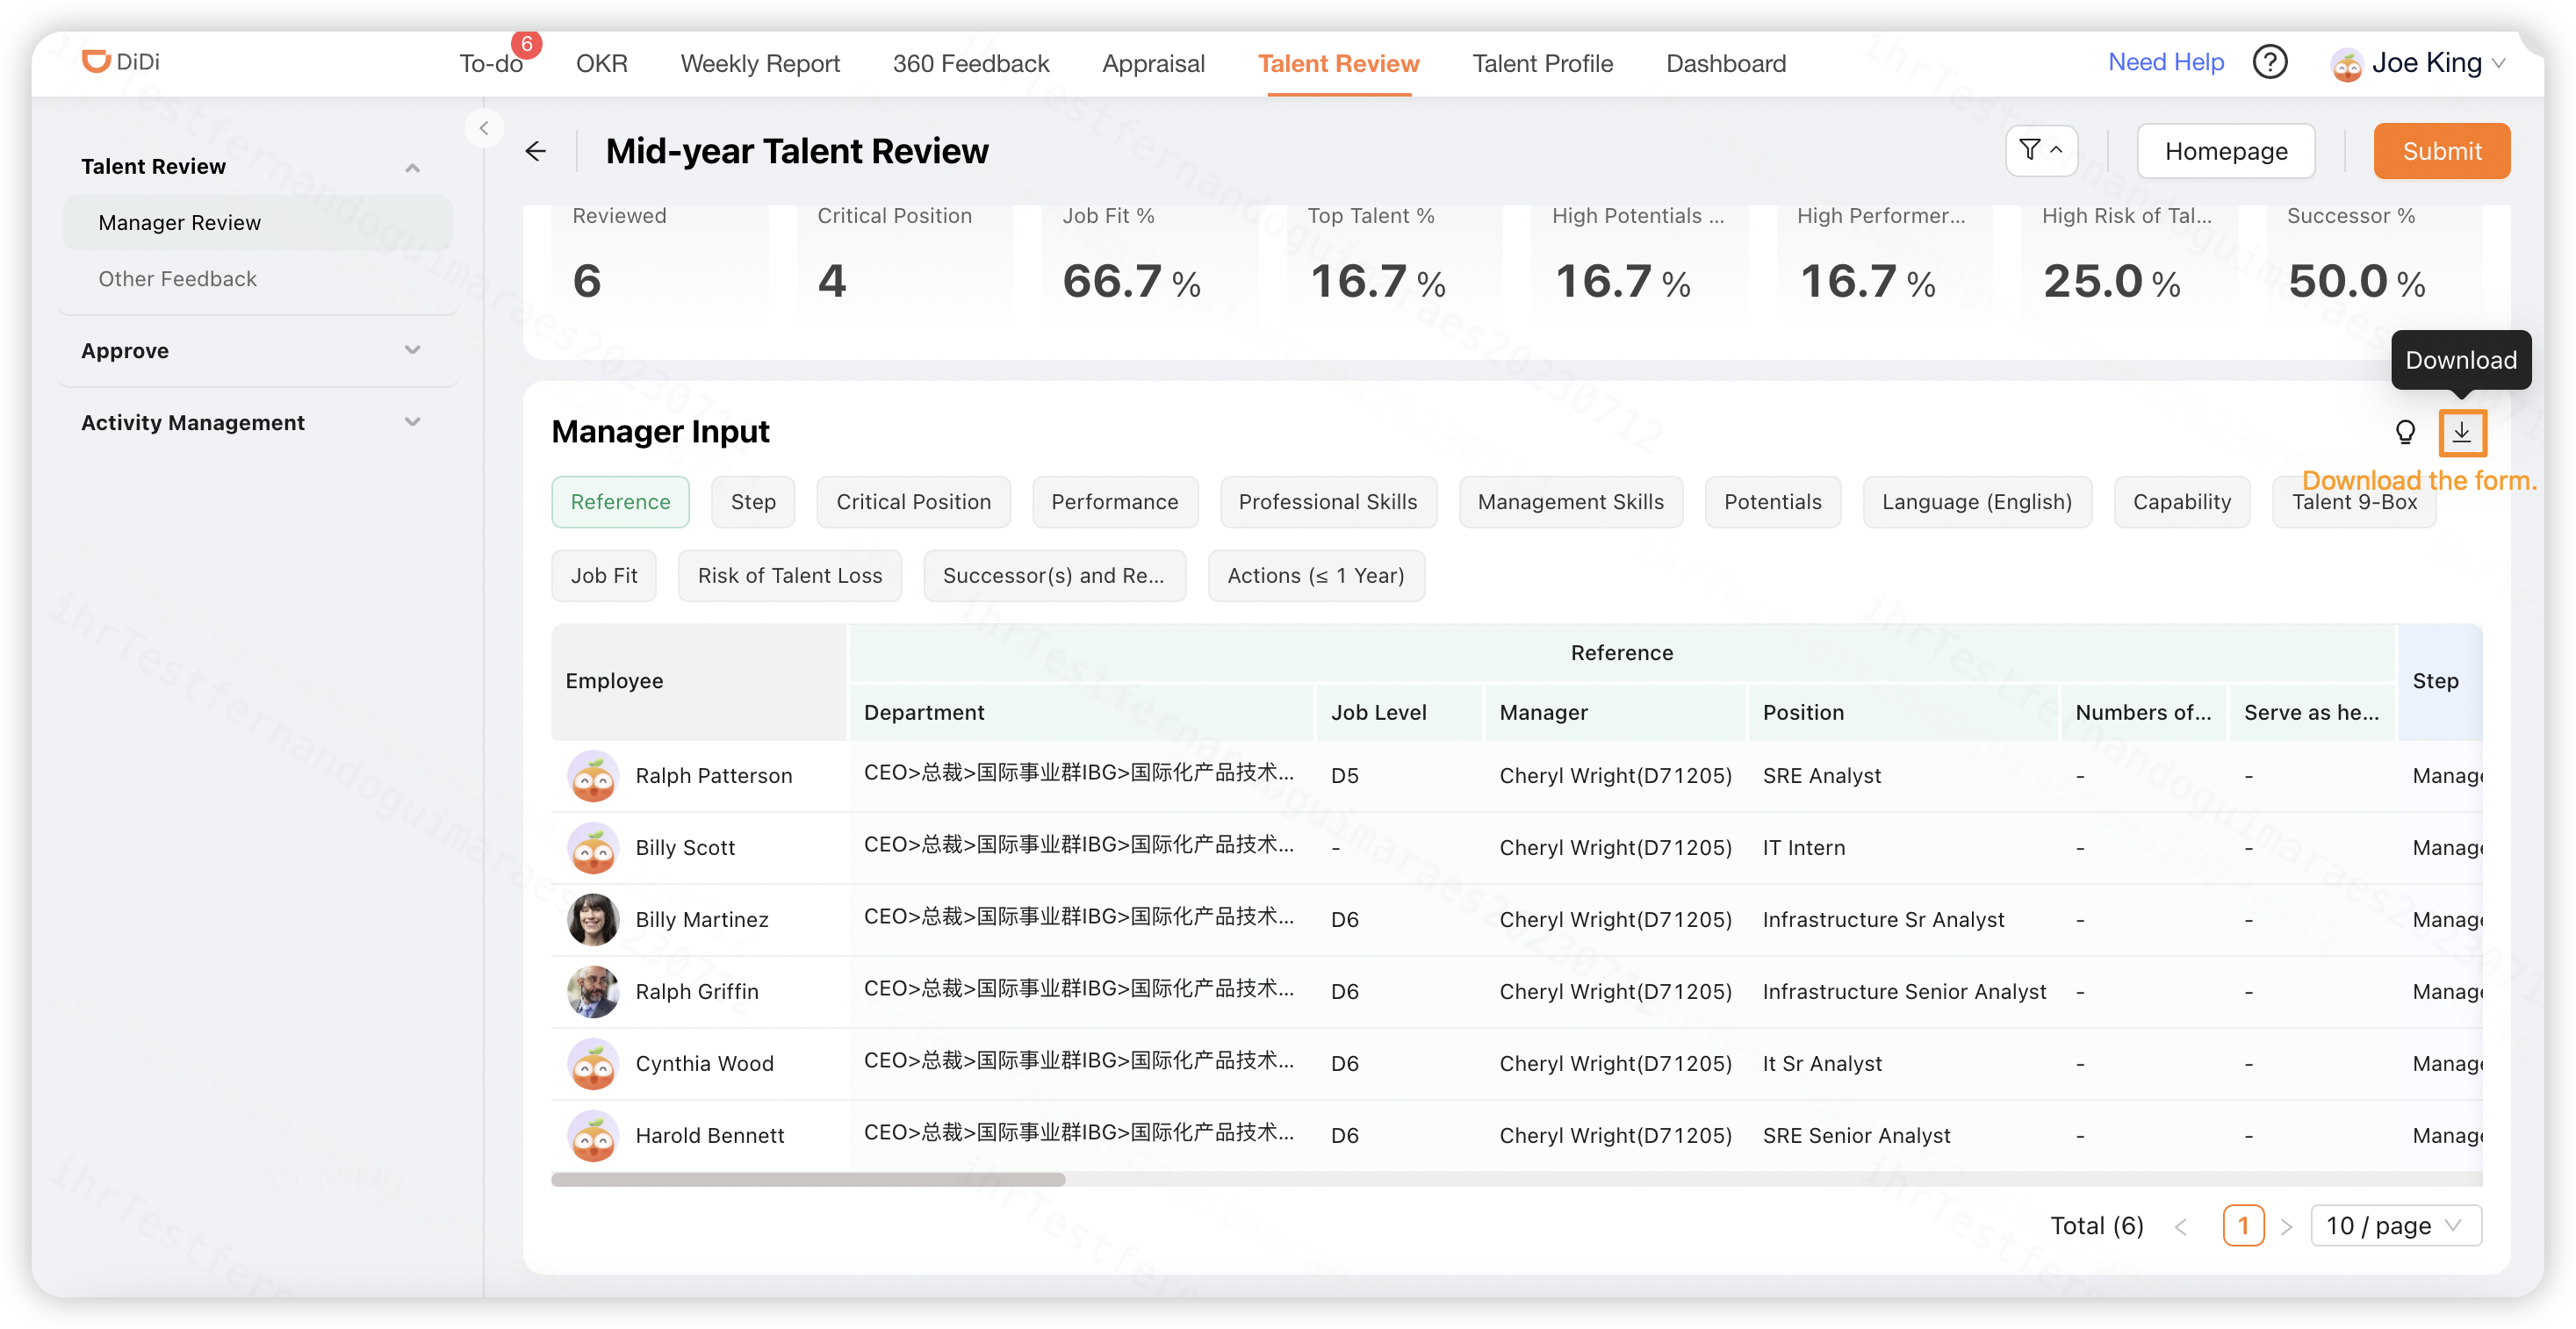Switch to the Appraisal tab
2576x1329 pixels.
pyautogui.click(x=1153, y=64)
